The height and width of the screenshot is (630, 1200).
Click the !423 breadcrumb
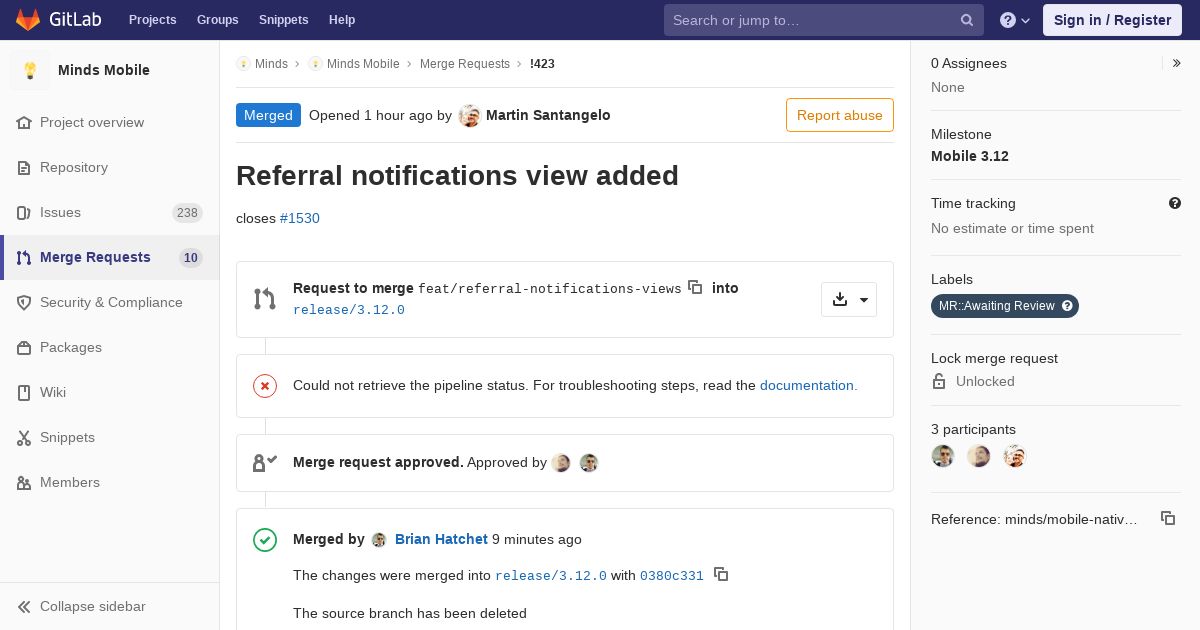pos(542,63)
